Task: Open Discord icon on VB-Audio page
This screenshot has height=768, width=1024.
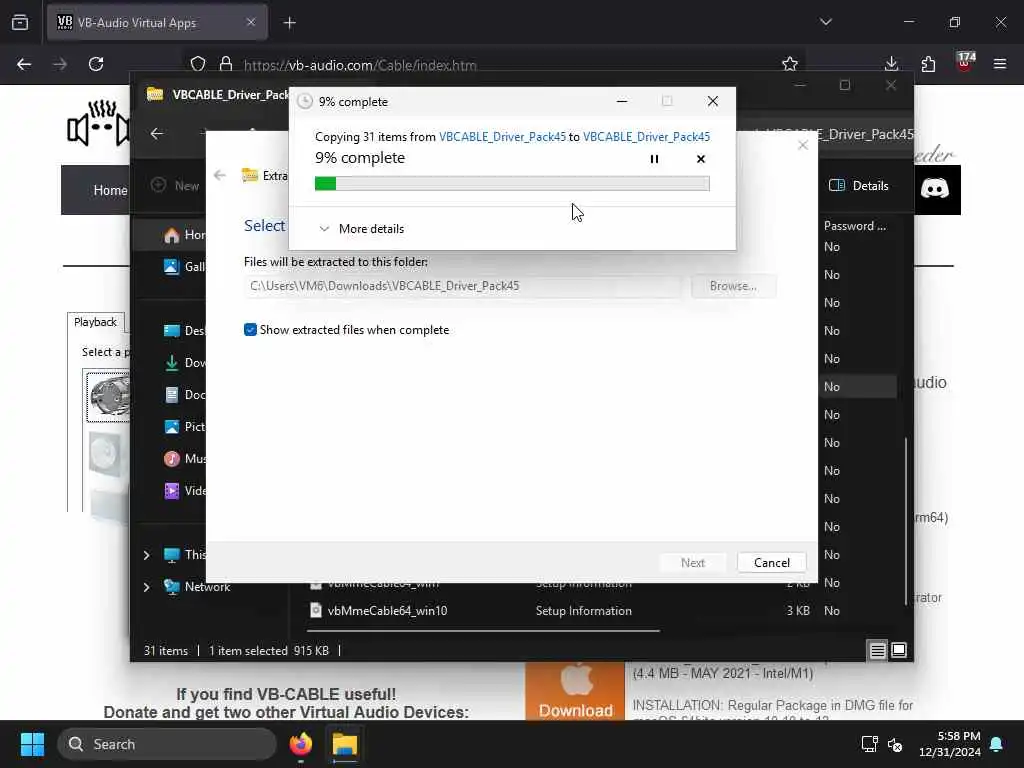Action: [x=935, y=189]
